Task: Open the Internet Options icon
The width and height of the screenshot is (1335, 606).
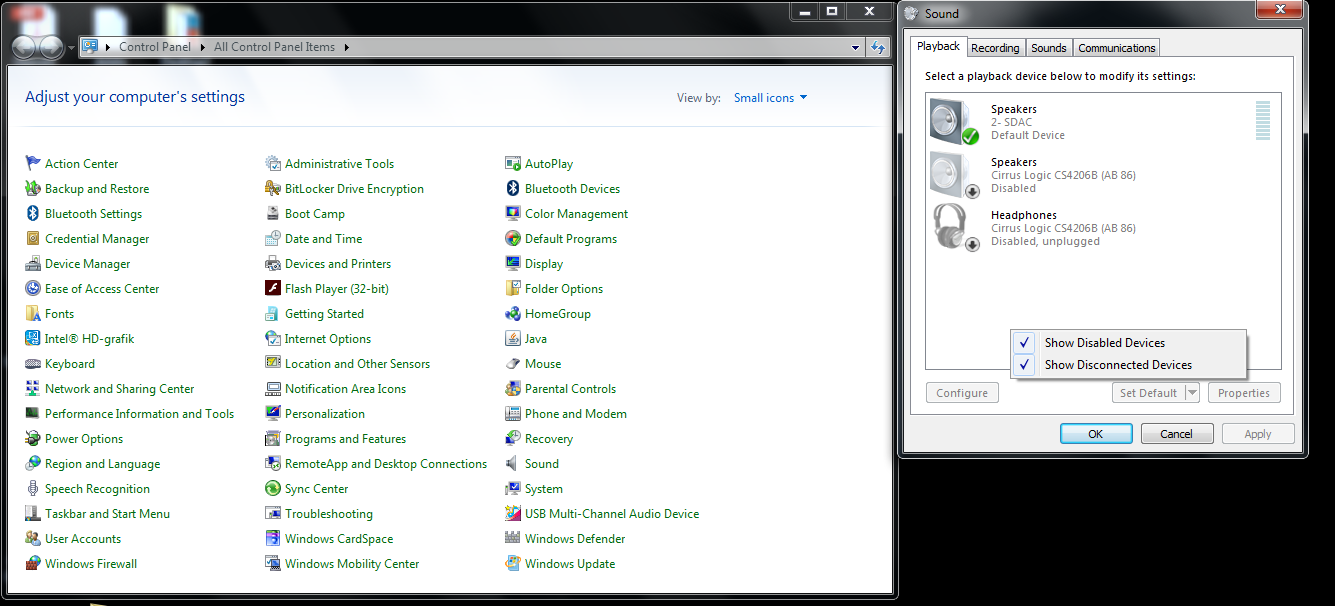Action: click(273, 339)
